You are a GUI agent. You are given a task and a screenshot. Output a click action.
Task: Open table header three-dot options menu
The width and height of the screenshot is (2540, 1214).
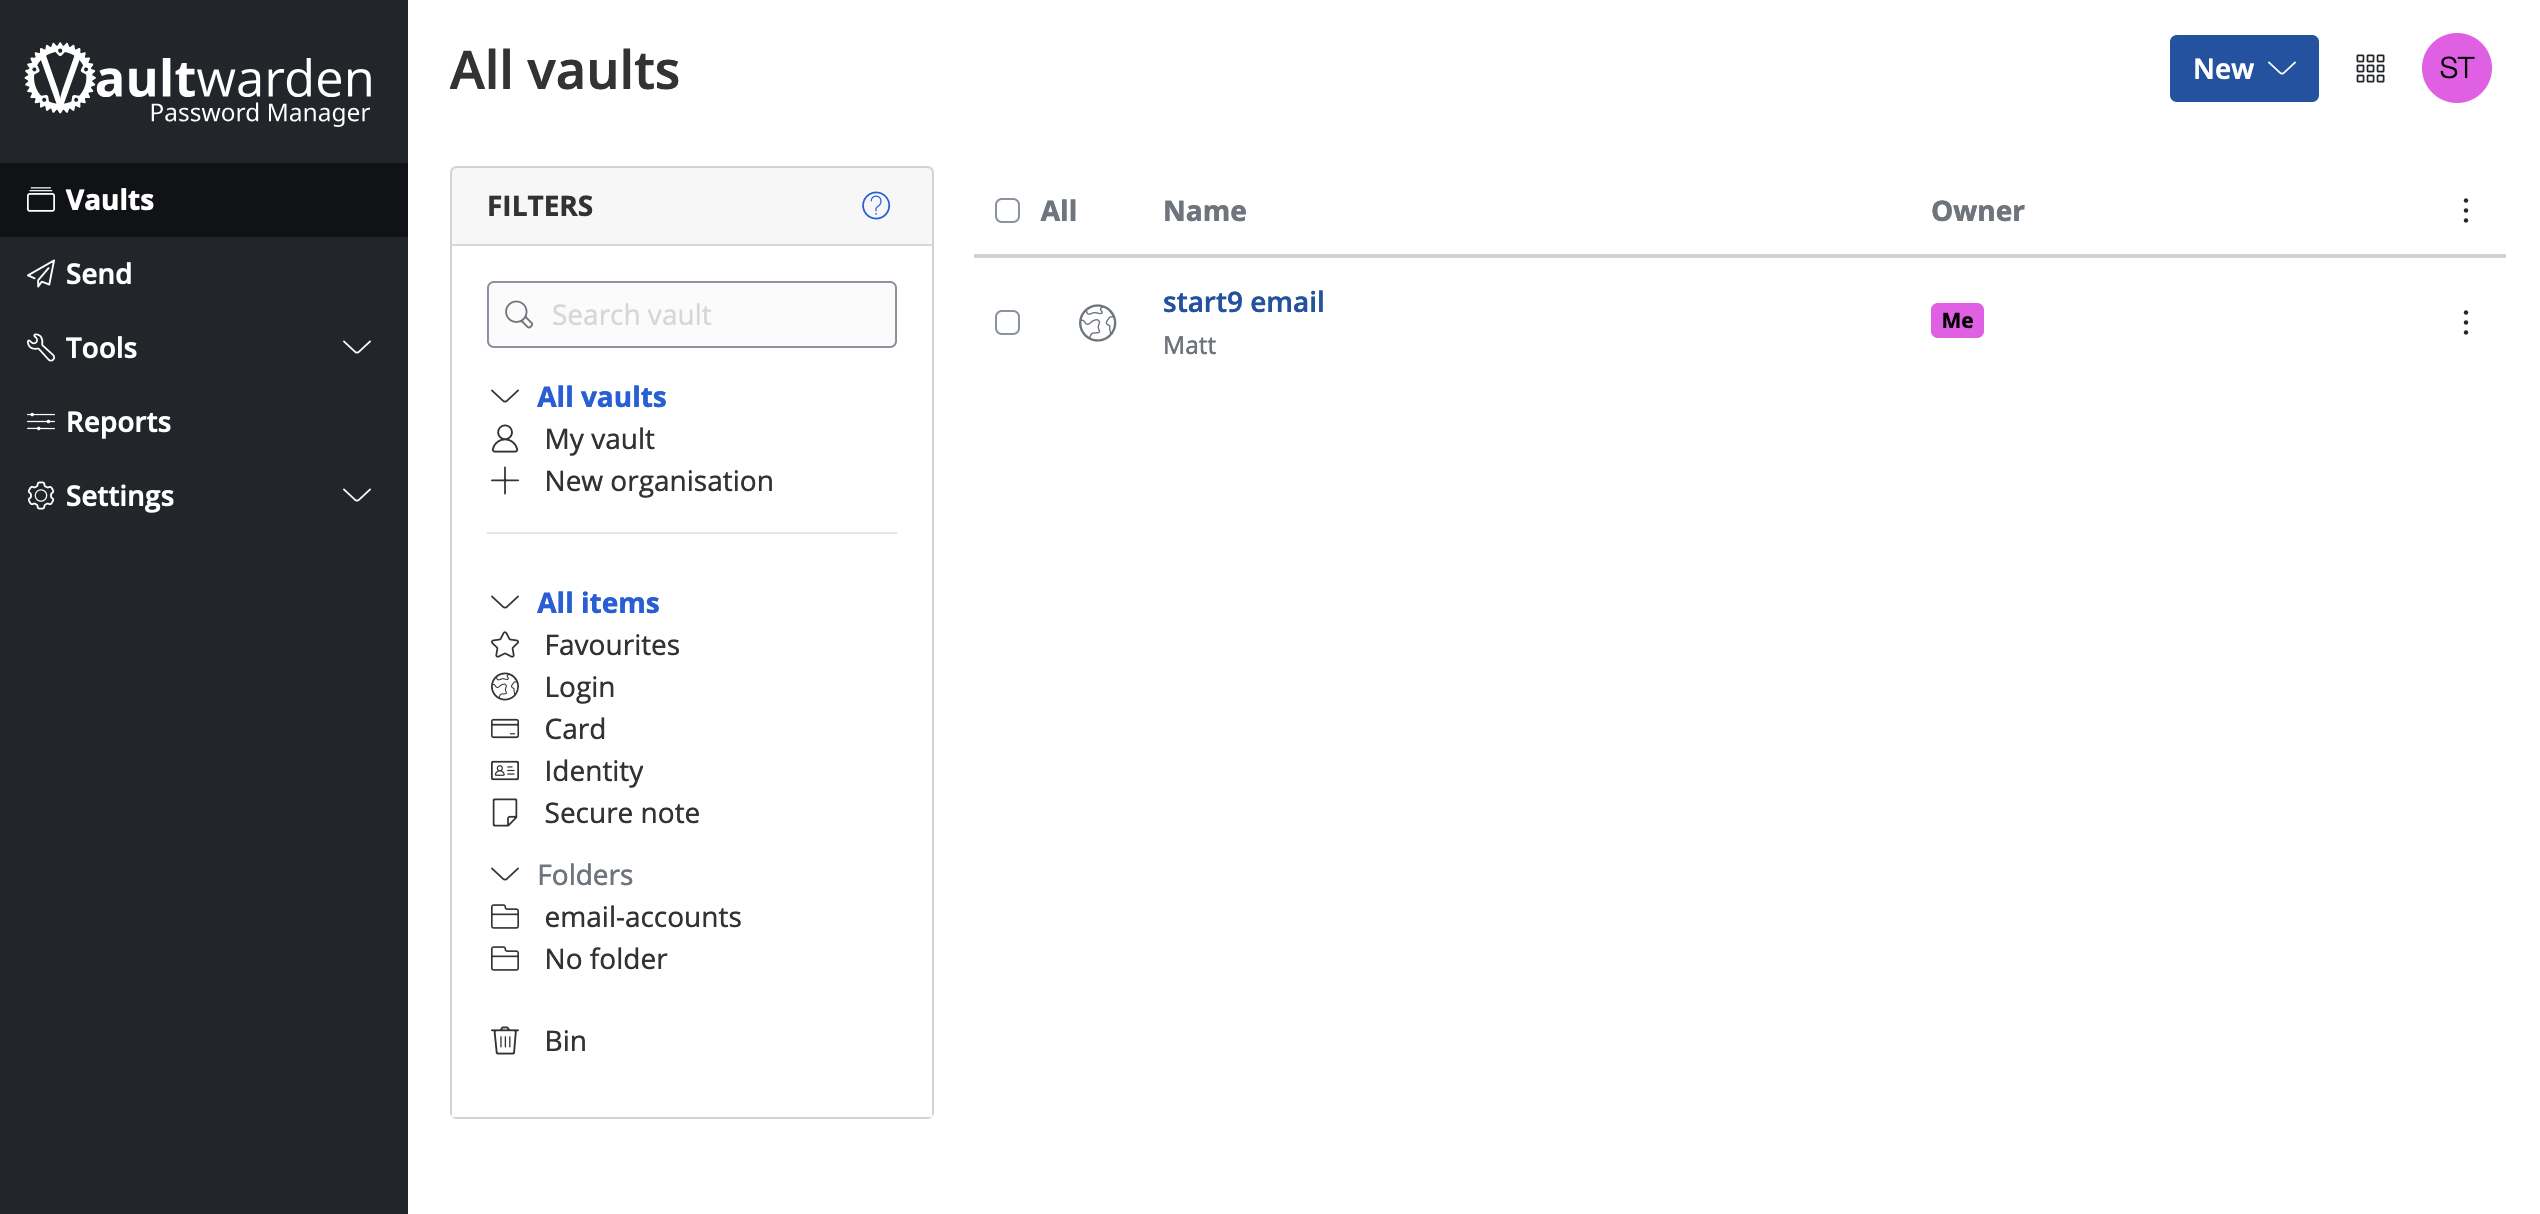2465,211
